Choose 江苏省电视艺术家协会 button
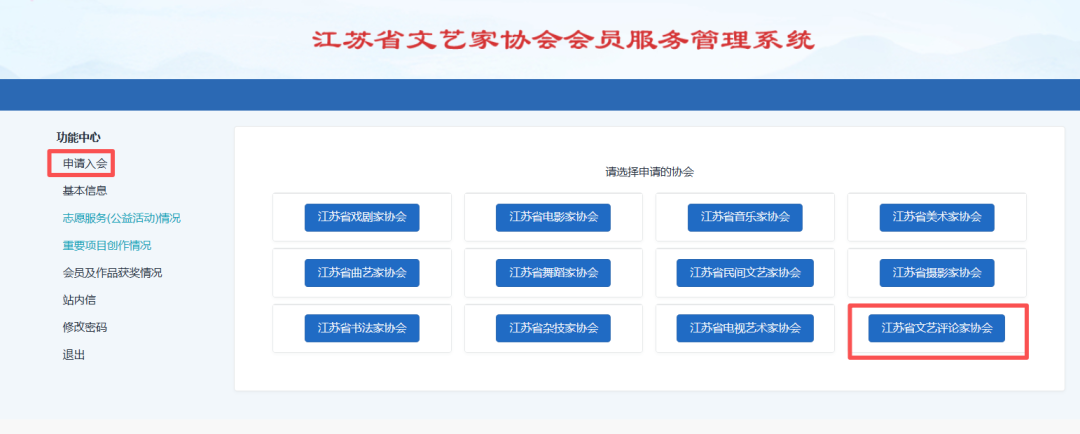Screen dimensions: 1080x434 pyautogui.click(x=745, y=328)
